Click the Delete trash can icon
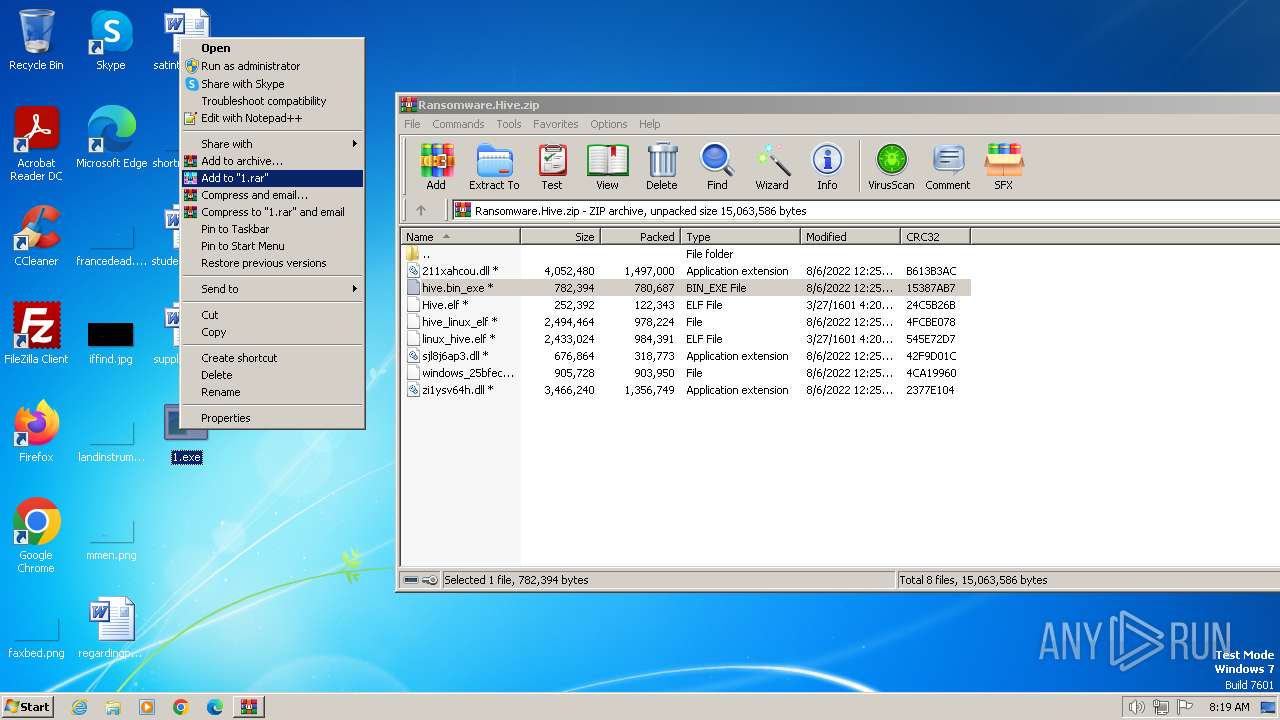 coord(661,166)
